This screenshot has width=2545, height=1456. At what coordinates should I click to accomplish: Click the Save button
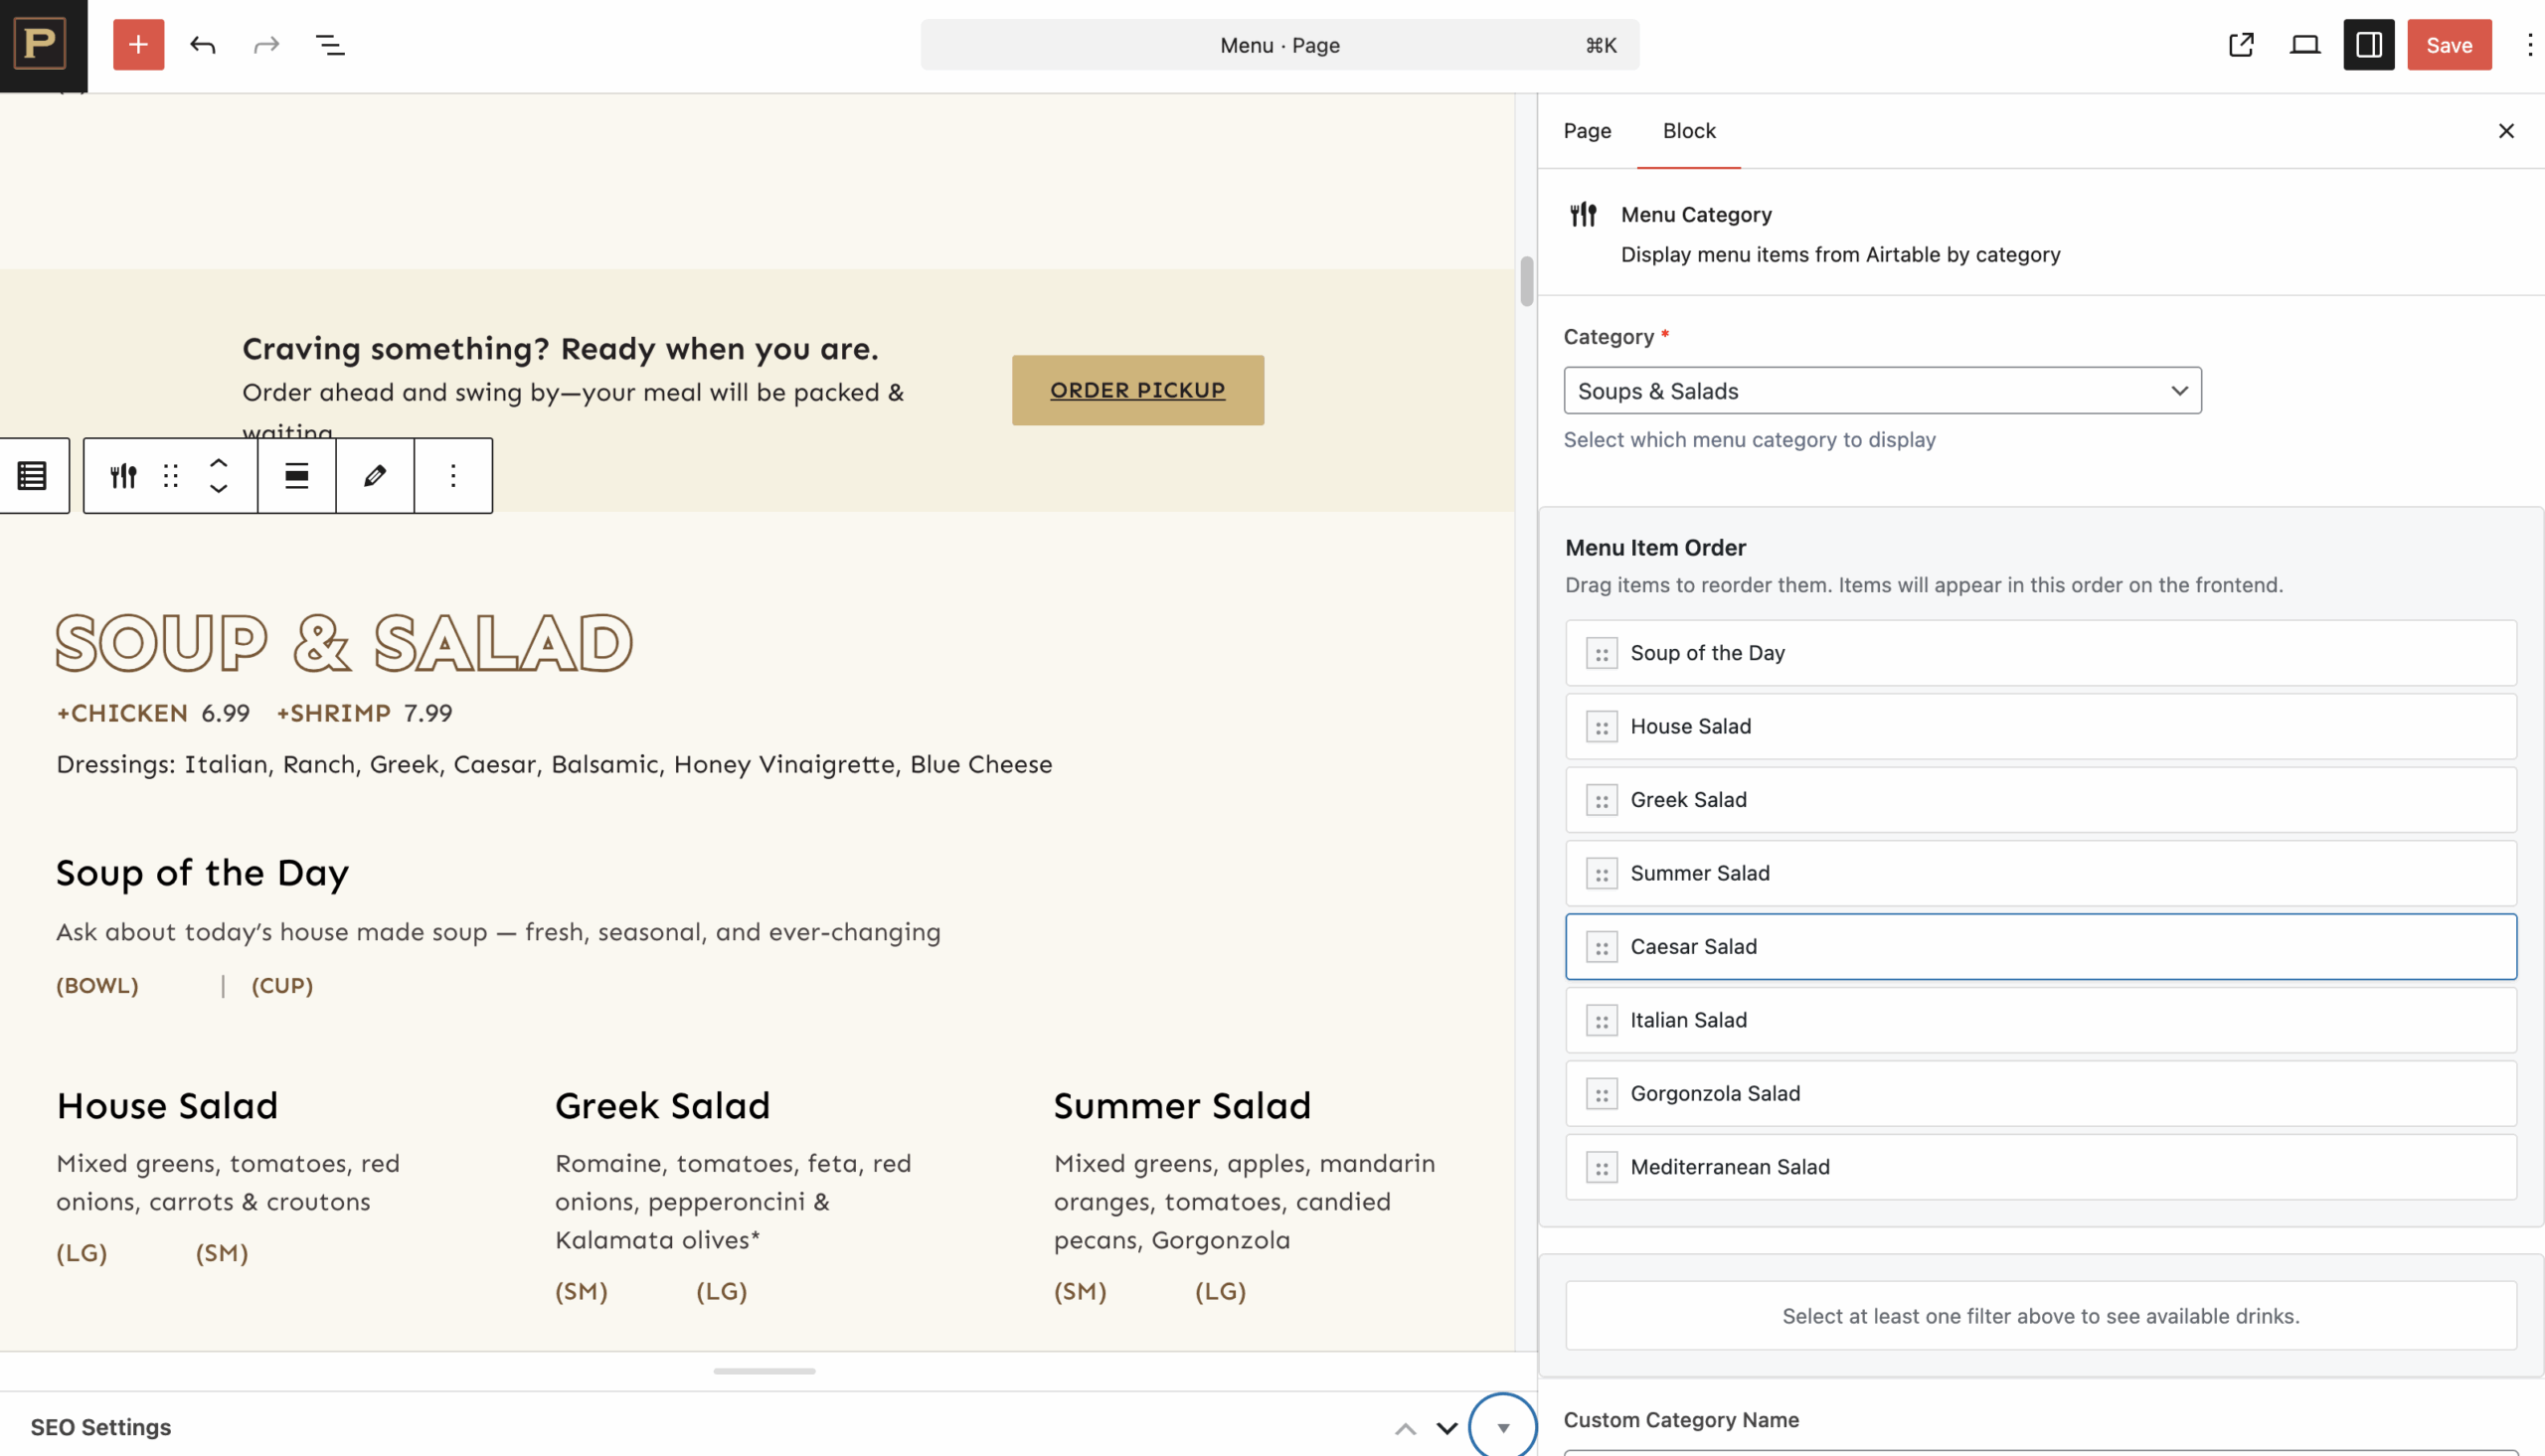2449,45
